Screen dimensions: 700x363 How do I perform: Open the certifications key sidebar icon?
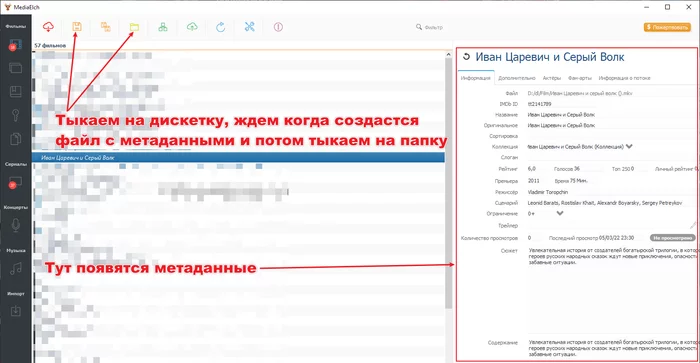tap(16, 115)
